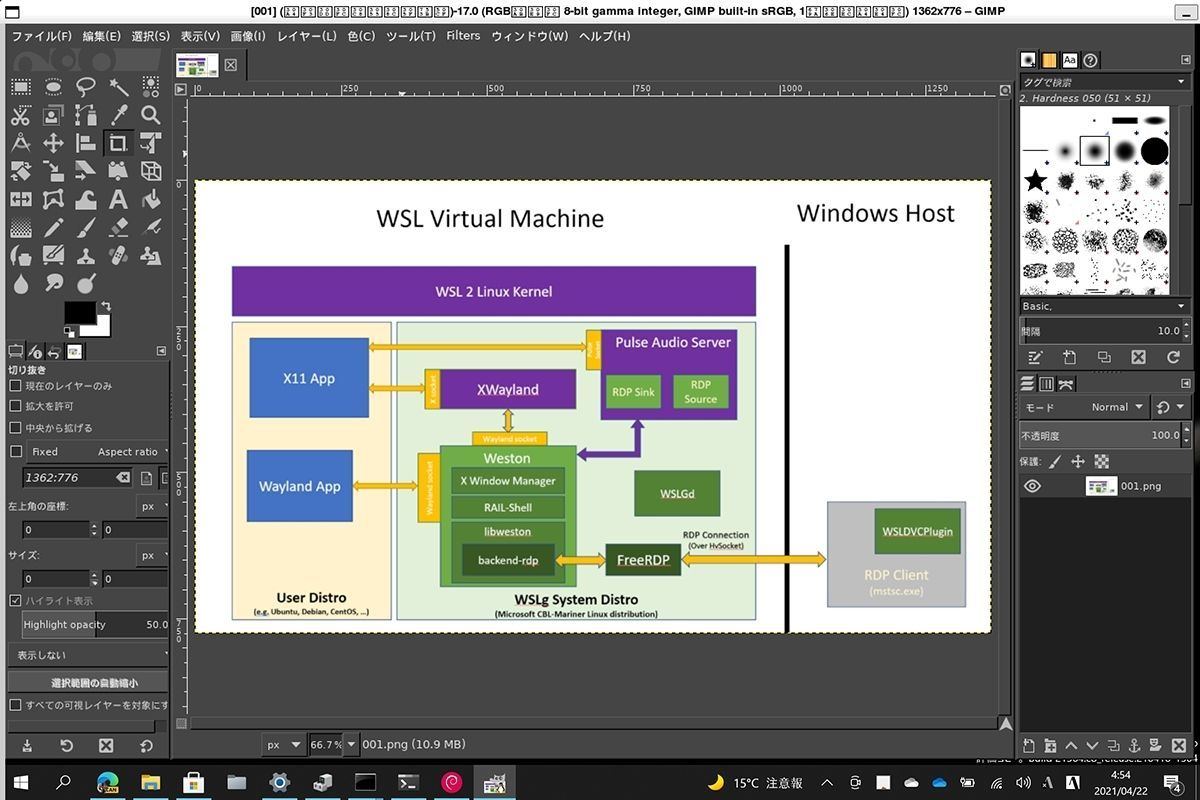1200x800 pixels.
Task: Select the Pencil tool
Action: coord(53,227)
